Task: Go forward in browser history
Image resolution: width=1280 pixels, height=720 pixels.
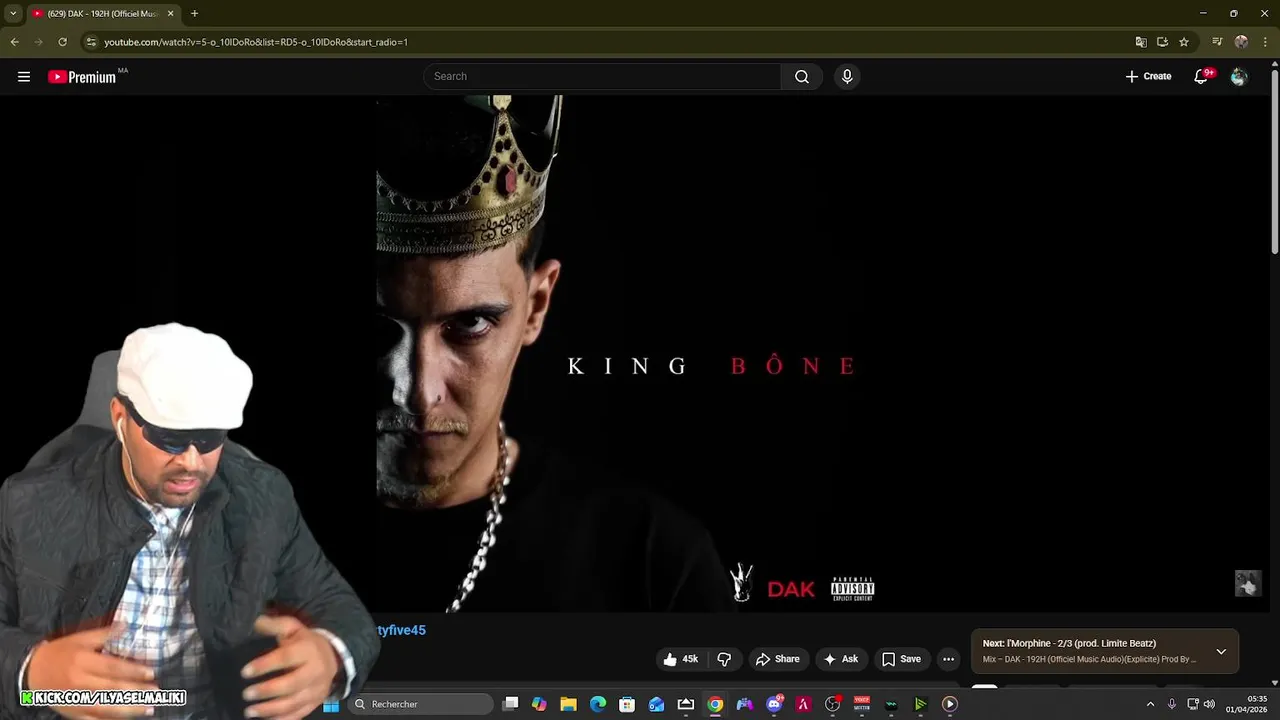Action: (x=38, y=42)
